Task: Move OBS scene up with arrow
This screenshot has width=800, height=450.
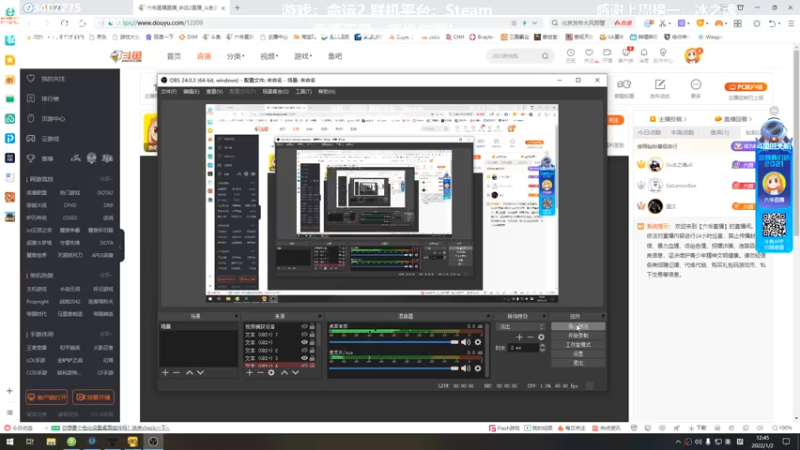Action: pyautogui.click(x=189, y=373)
